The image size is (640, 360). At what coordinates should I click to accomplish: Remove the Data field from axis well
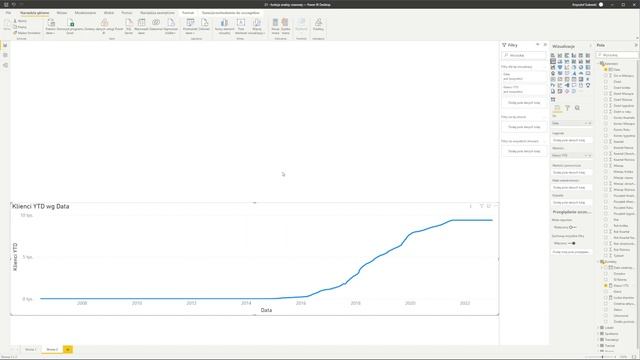(590, 123)
